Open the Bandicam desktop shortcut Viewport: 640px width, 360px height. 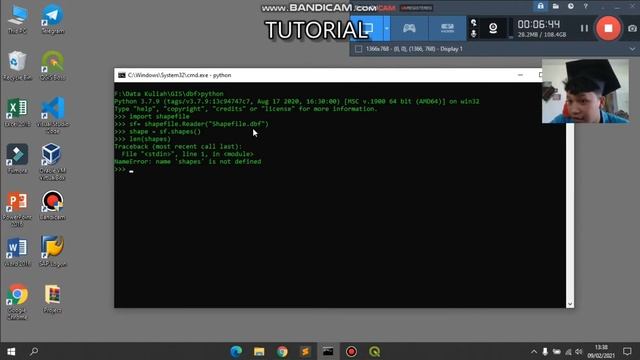(x=53, y=205)
